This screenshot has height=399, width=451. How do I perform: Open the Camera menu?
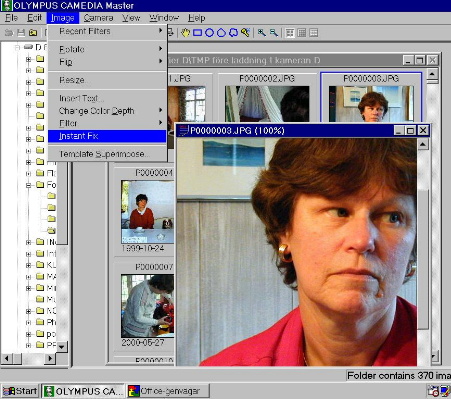[98, 18]
